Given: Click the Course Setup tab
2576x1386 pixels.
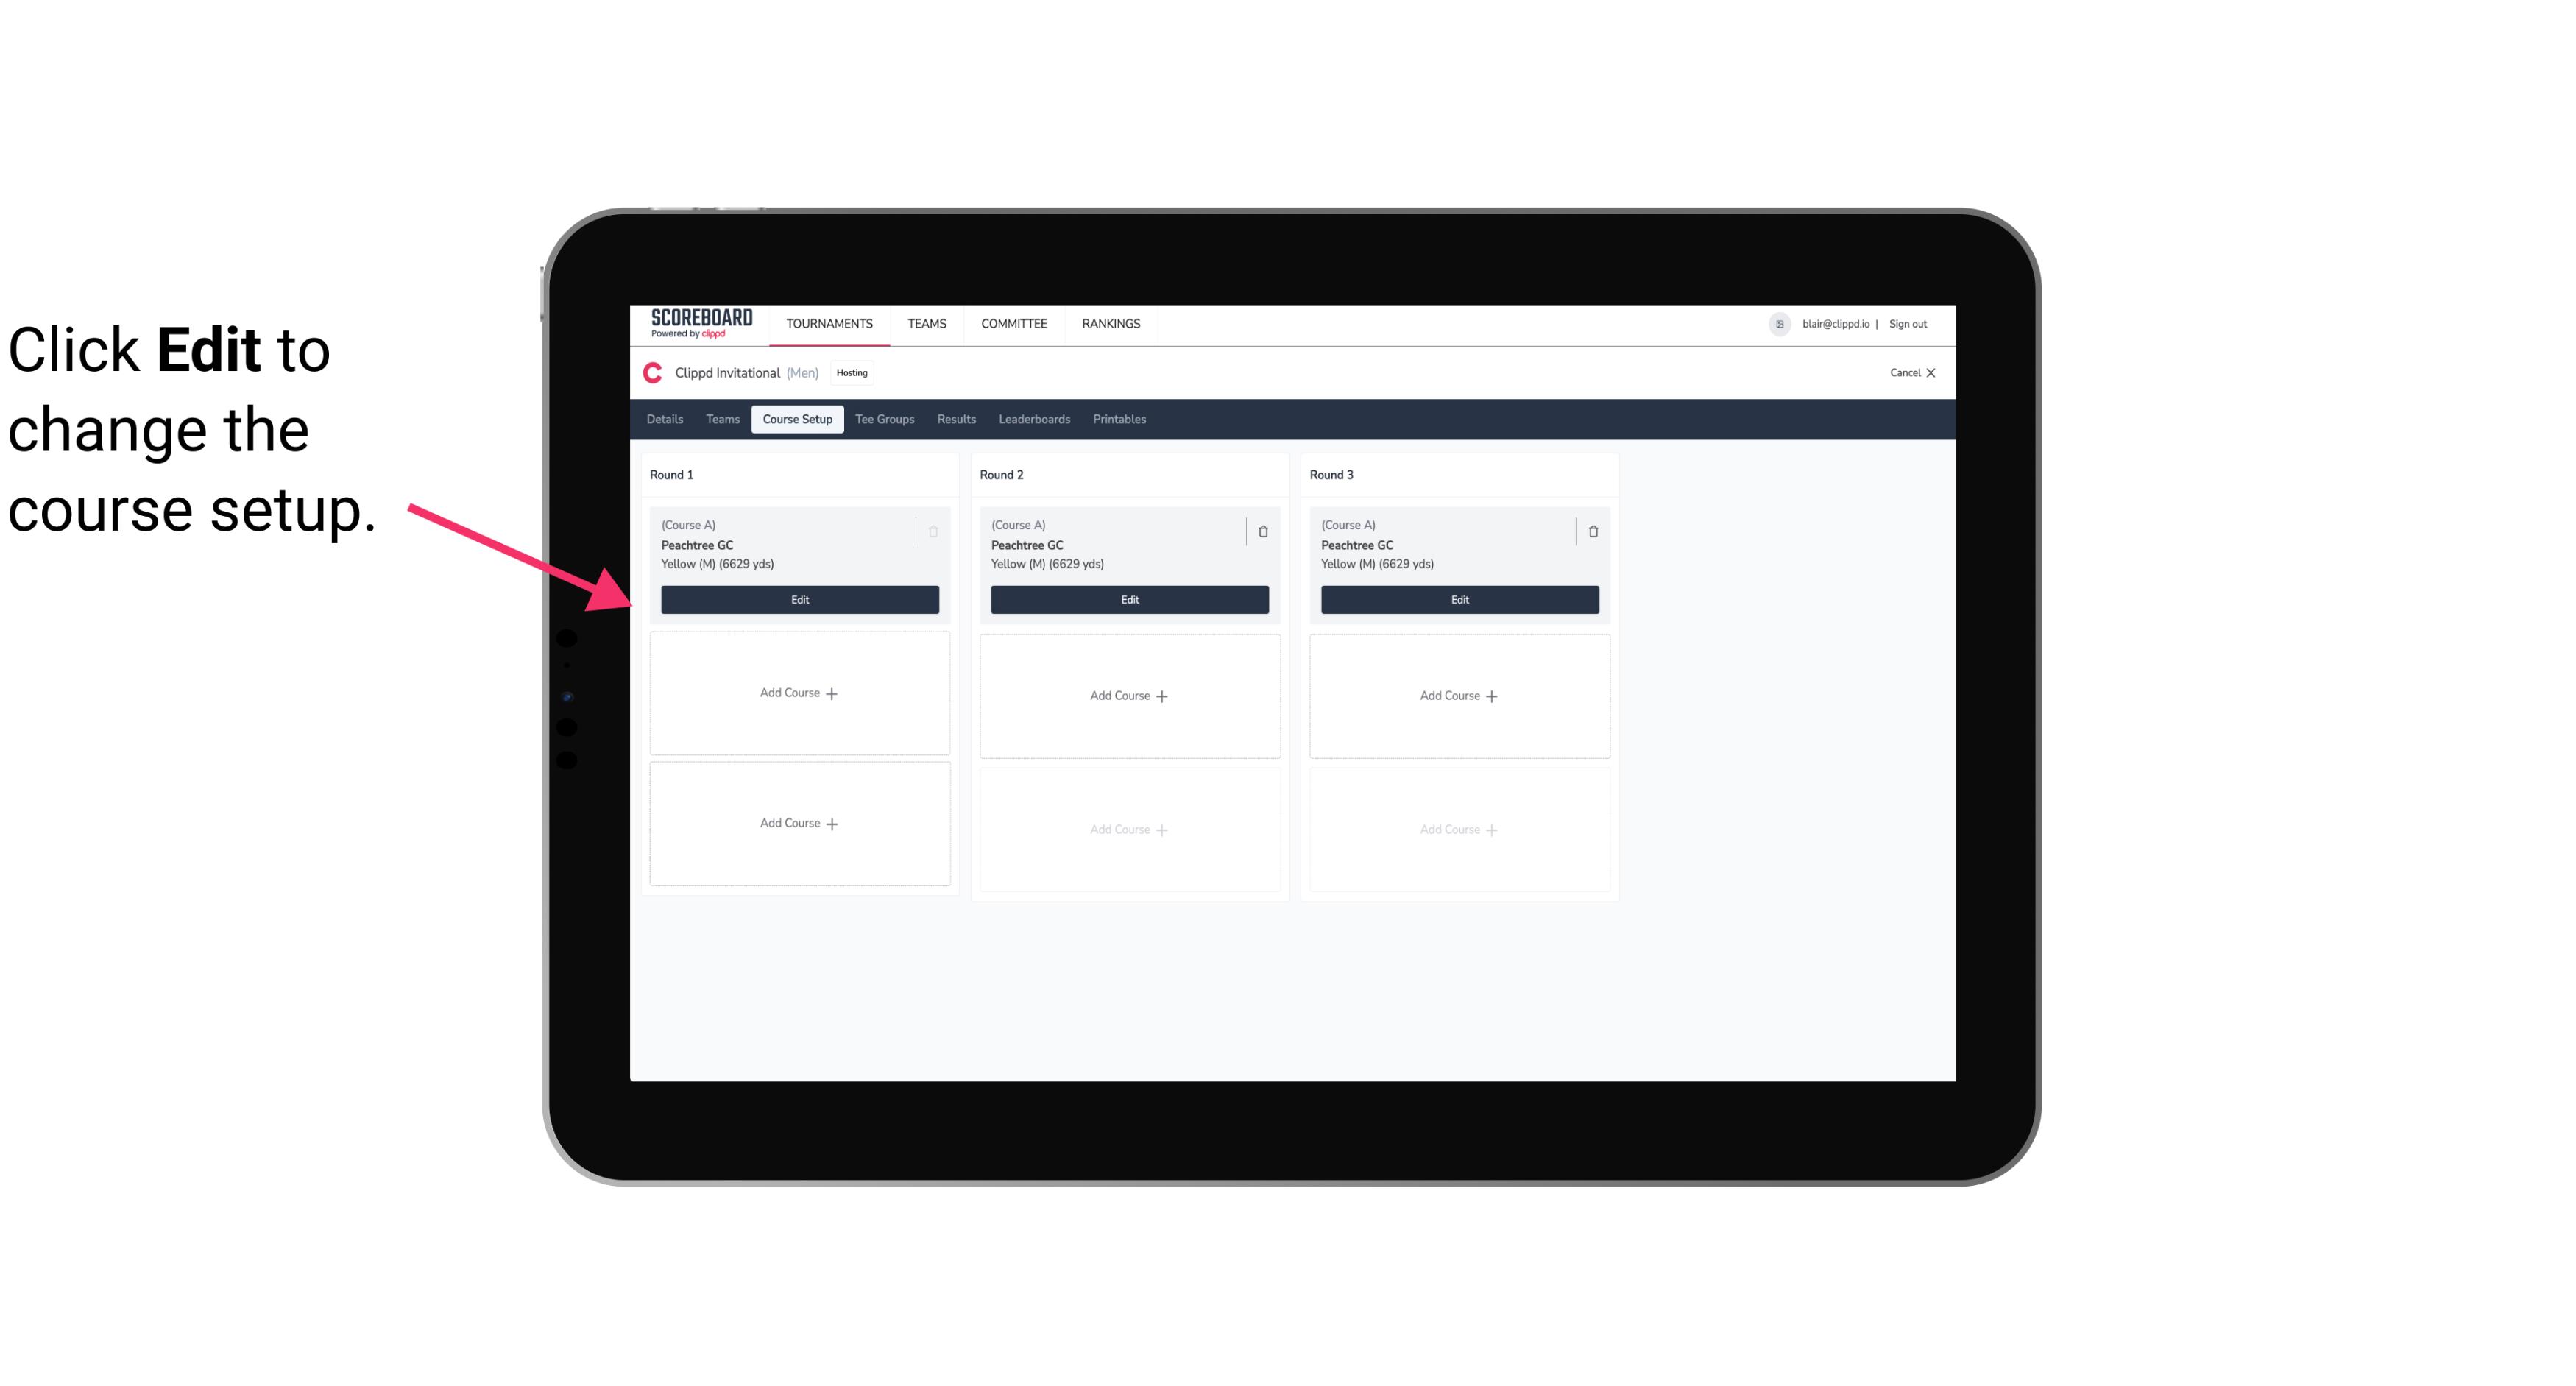Looking at the screenshot, I should click(796, 418).
